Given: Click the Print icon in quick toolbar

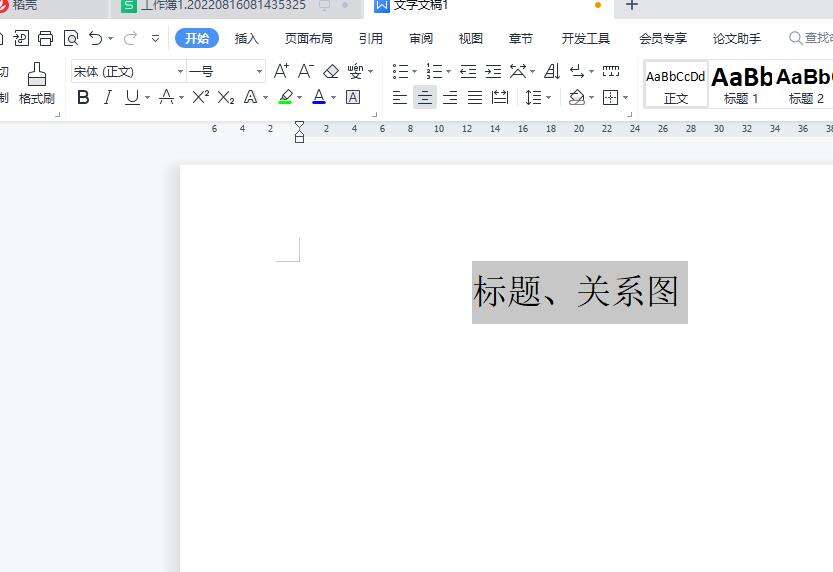Looking at the screenshot, I should [46, 38].
